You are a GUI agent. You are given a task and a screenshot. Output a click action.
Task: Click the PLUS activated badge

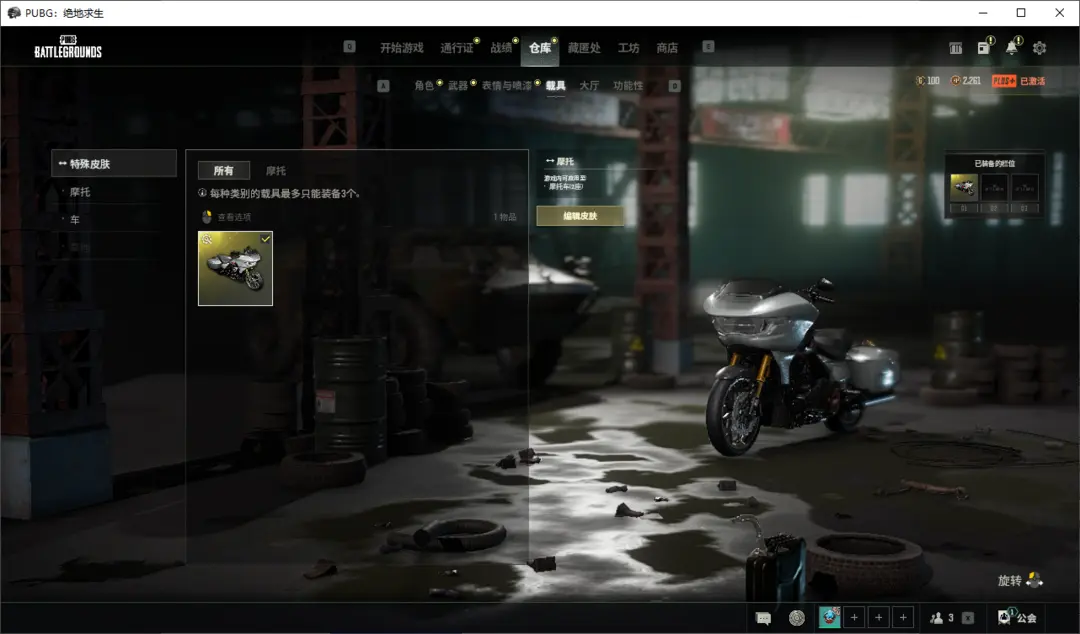coord(1018,81)
